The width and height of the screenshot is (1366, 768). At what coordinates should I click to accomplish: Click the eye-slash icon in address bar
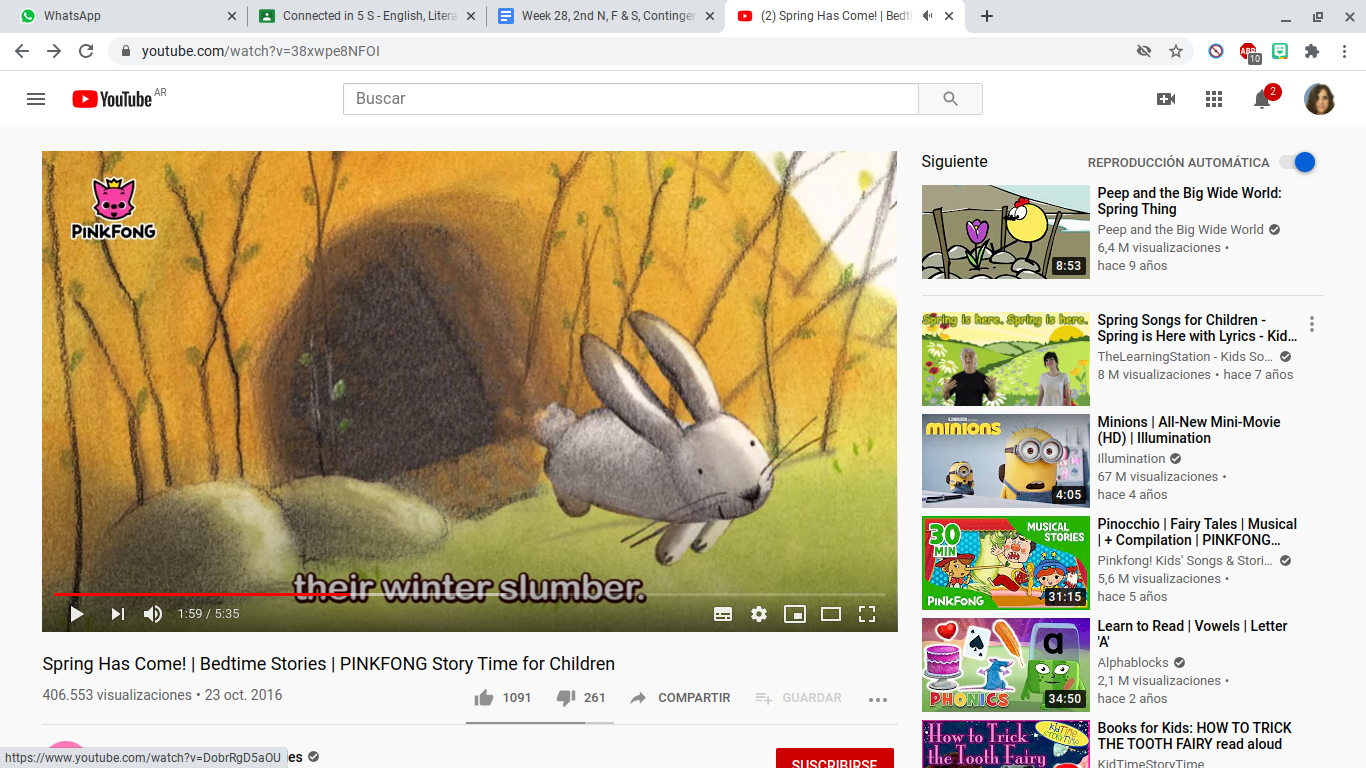[1144, 51]
